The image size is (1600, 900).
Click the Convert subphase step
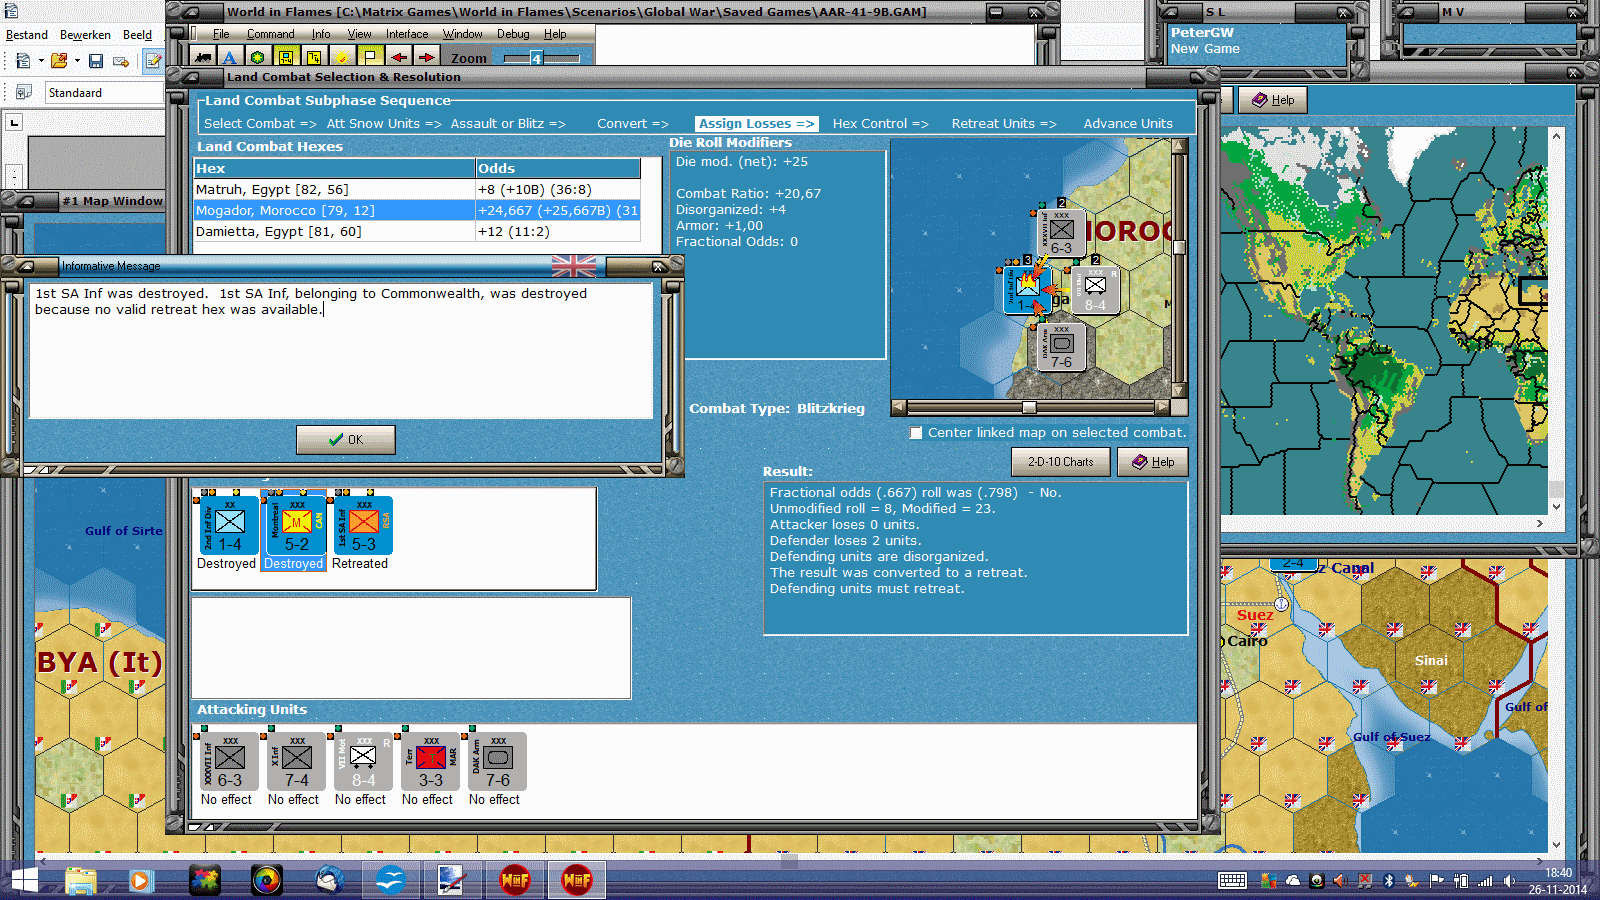[x=633, y=124]
